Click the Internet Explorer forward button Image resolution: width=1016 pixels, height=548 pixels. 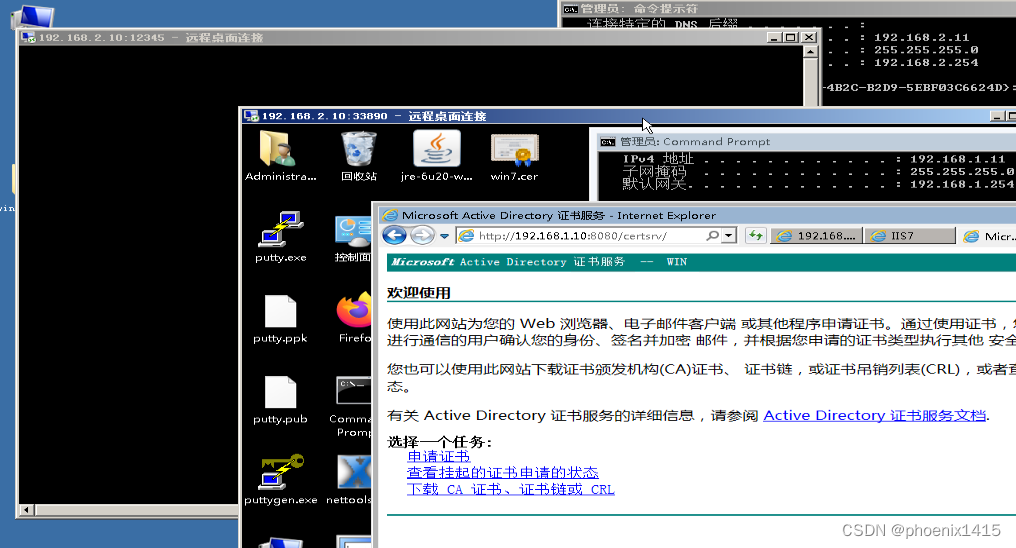[x=422, y=235]
